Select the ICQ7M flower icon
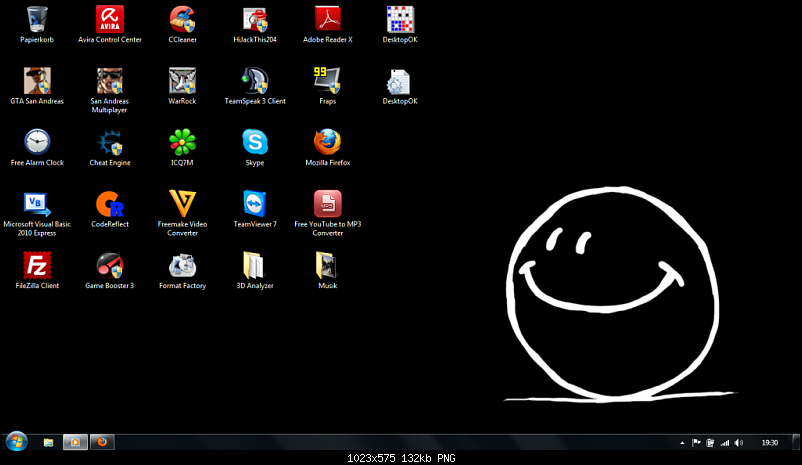The height and width of the screenshot is (465, 802). [x=183, y=142]
